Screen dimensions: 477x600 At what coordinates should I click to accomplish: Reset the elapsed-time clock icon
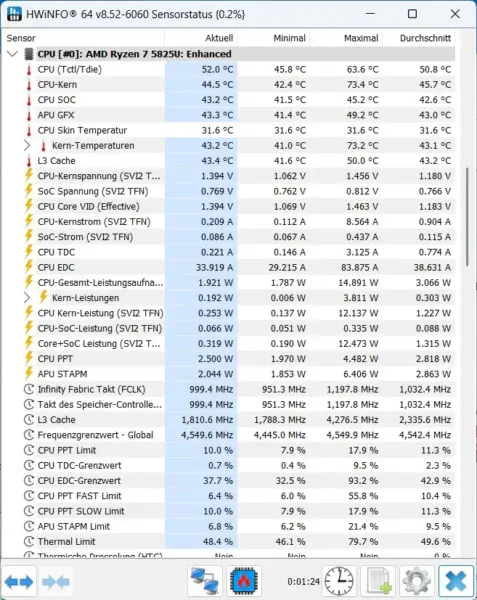pos(339,581)
